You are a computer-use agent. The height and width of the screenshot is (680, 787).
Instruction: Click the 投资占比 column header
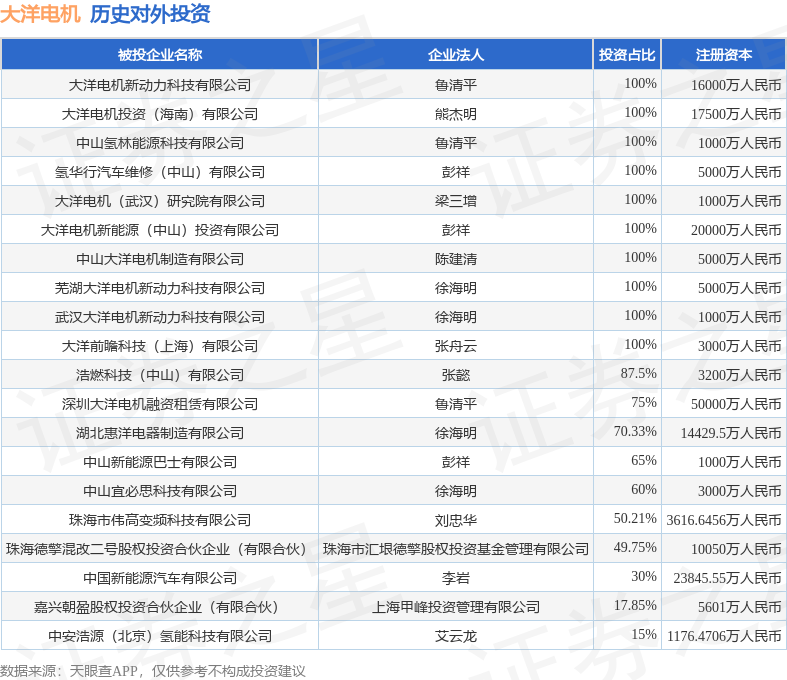click(x=627, y=55)
